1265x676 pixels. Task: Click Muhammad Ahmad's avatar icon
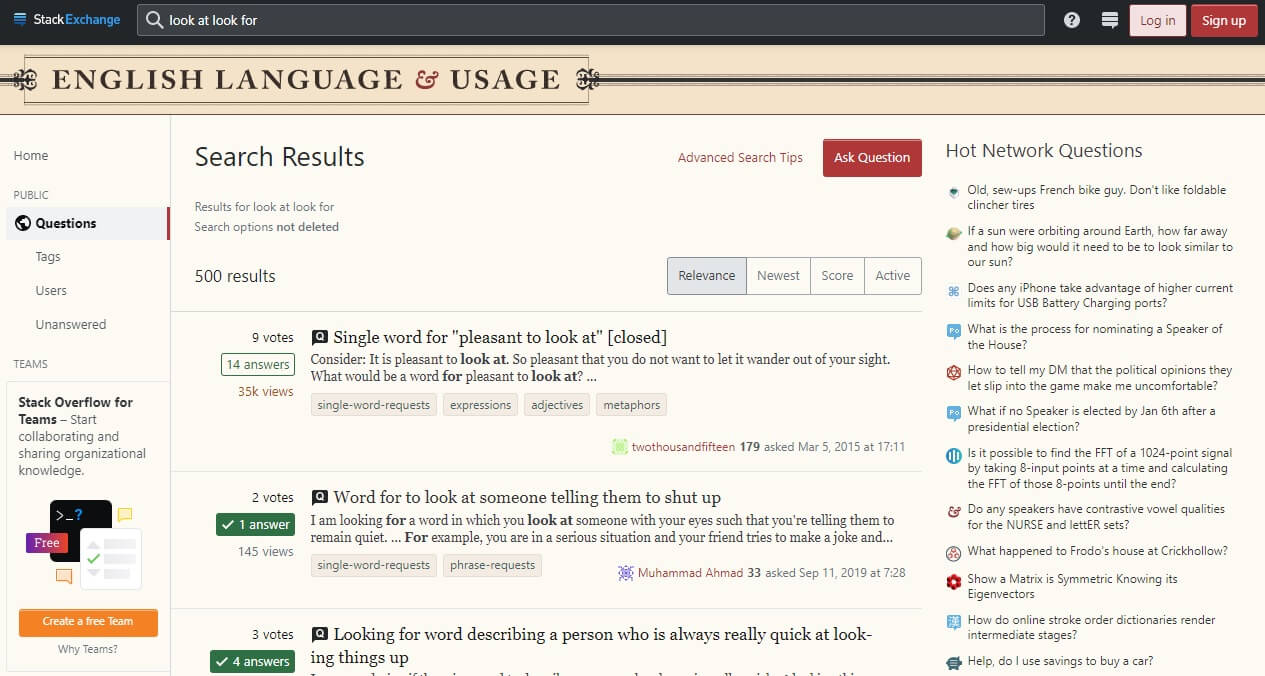(x=626, y=573)
